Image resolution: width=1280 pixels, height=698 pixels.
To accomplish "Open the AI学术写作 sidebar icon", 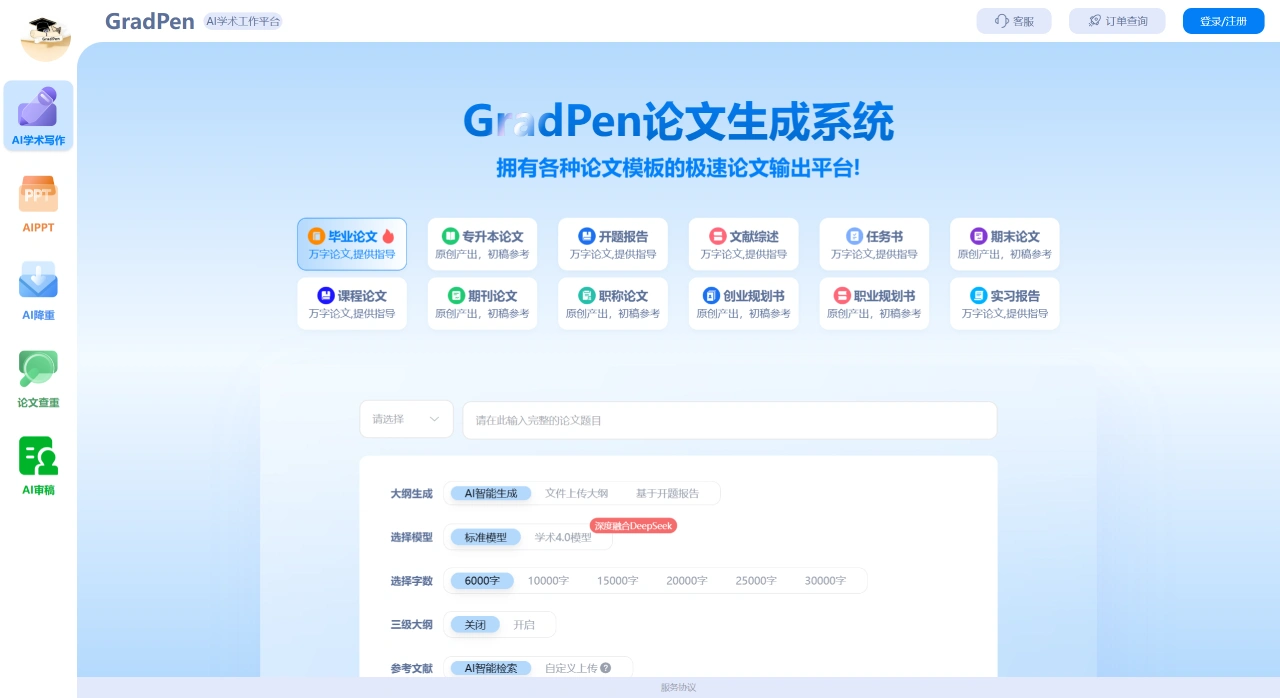I will [38, 116].
